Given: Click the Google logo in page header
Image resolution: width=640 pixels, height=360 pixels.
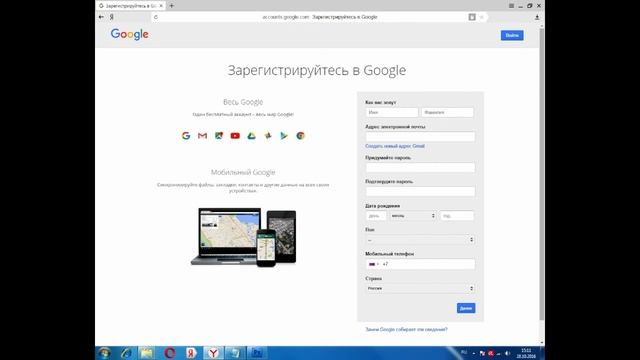Looking at the screenshot, I should (129, 34).
